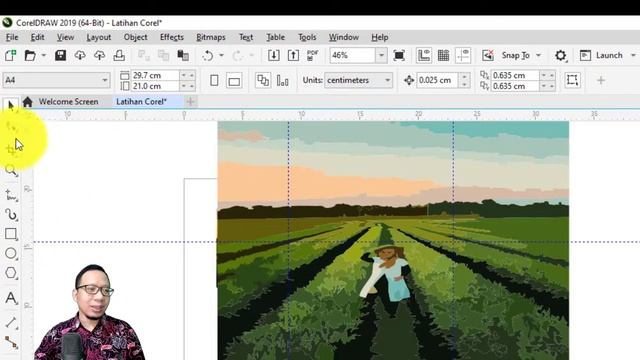Screen dimensions: 640x360
Task: Expand the Undo history arrow
Action: (x=221, y=55)
